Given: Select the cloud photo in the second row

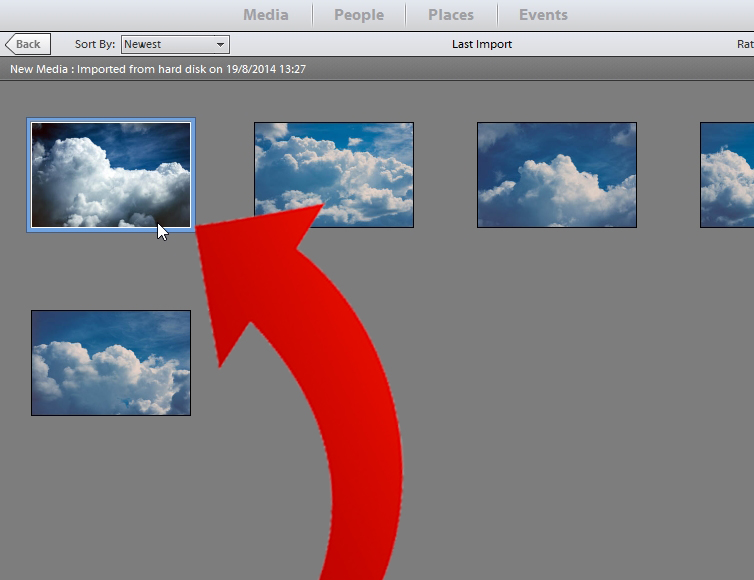Looking at the screenshot, I should click(111, 363).
